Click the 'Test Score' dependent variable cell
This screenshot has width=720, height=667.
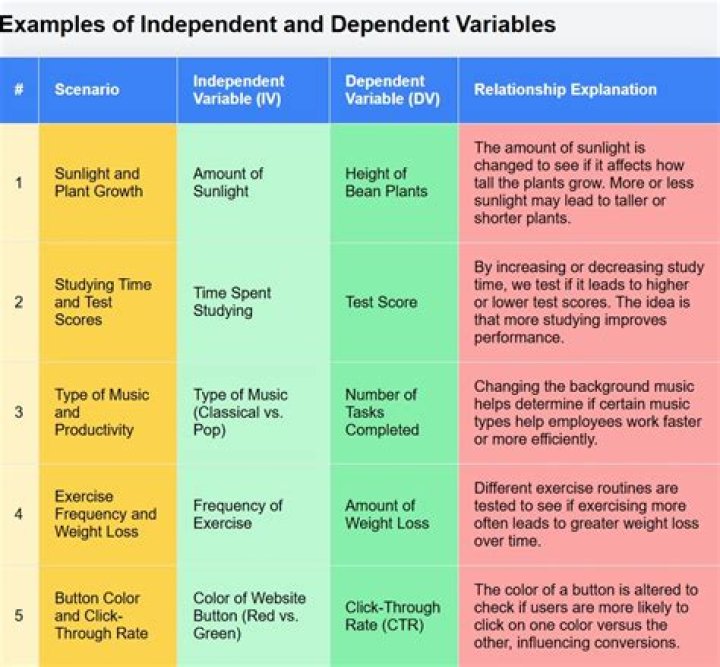(x=381, y=302)
